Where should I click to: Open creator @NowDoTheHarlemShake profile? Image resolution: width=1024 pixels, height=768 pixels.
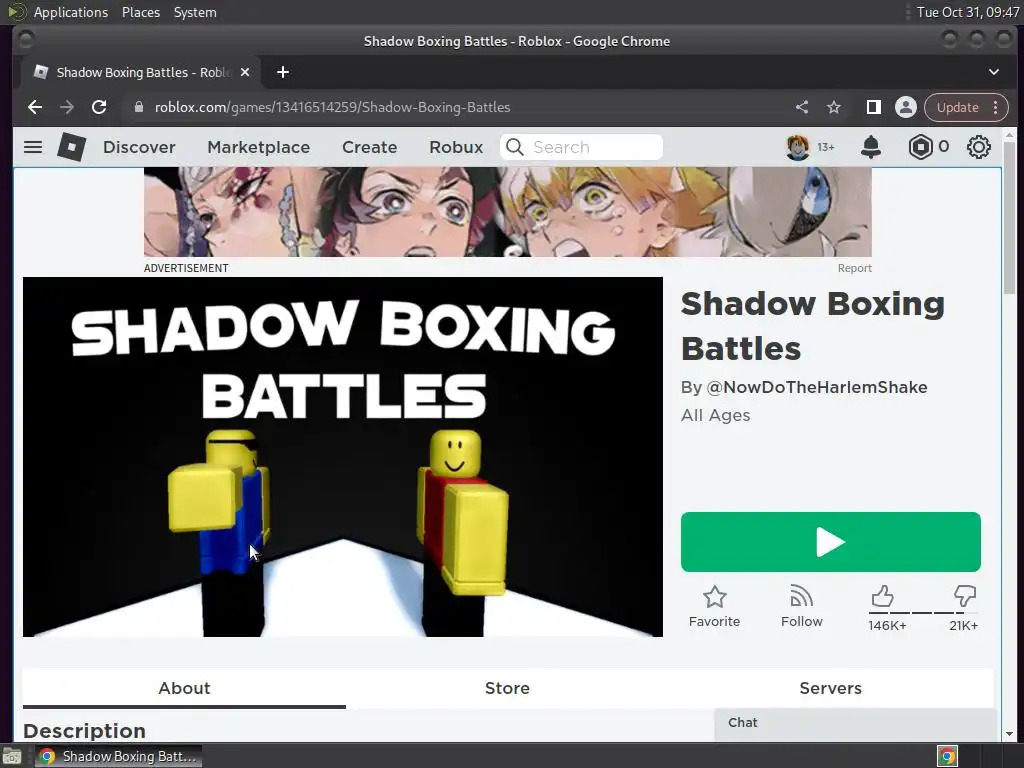pyautogui.click(x=817, y=387)
